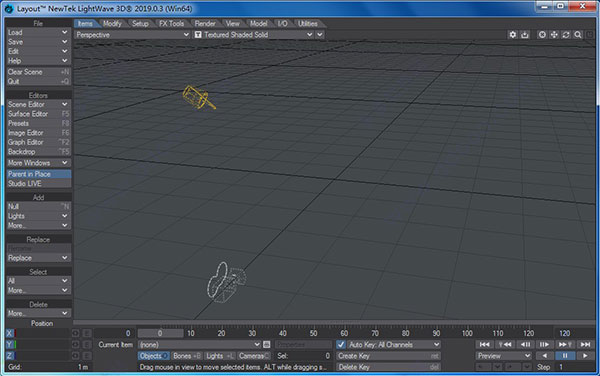Click the start frame field showing 0

point(114,334)
